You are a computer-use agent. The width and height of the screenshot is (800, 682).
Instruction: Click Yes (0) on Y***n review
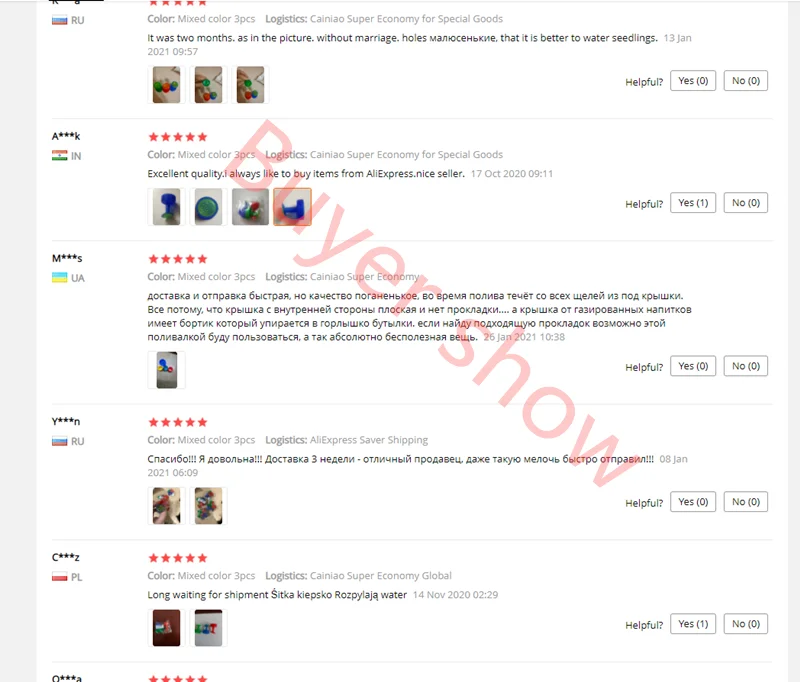coord(693,501)
